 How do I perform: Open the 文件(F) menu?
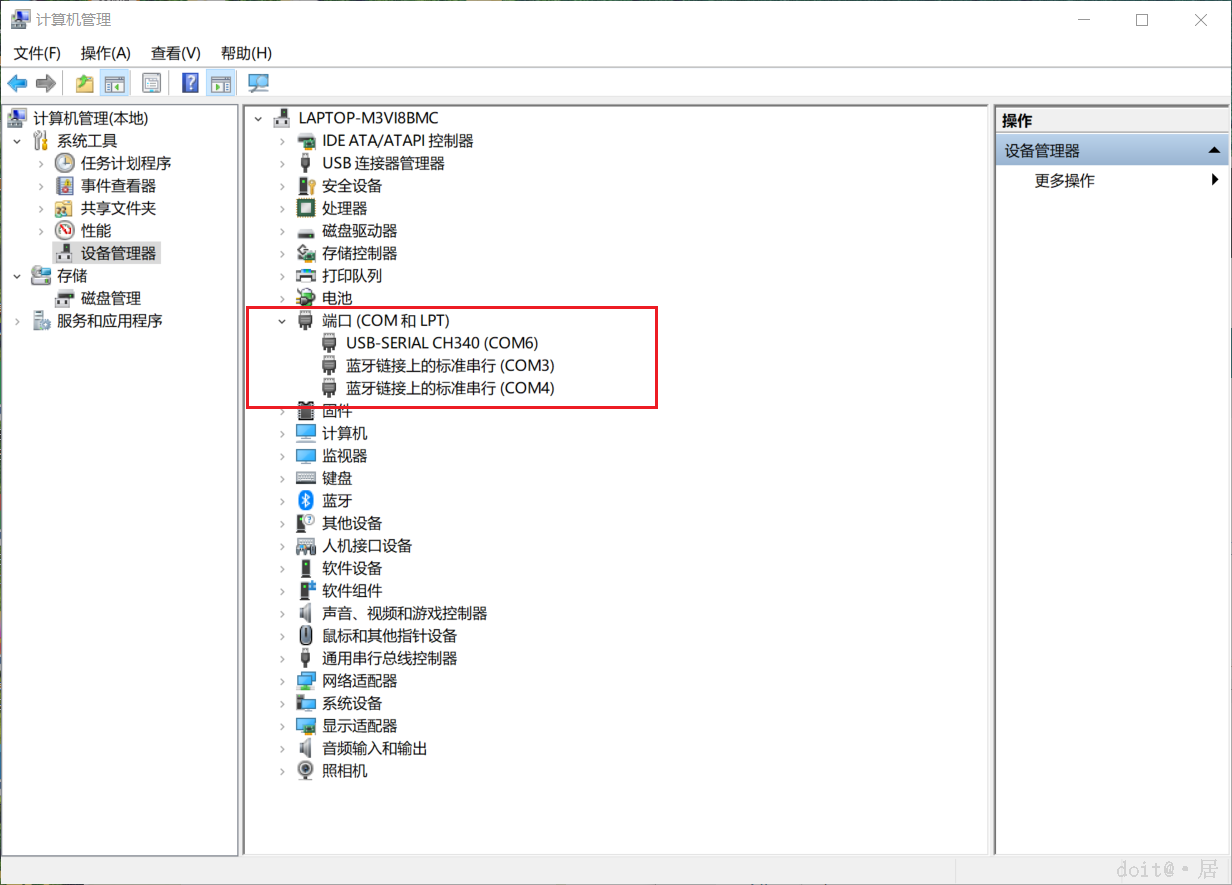coord(37,53)
